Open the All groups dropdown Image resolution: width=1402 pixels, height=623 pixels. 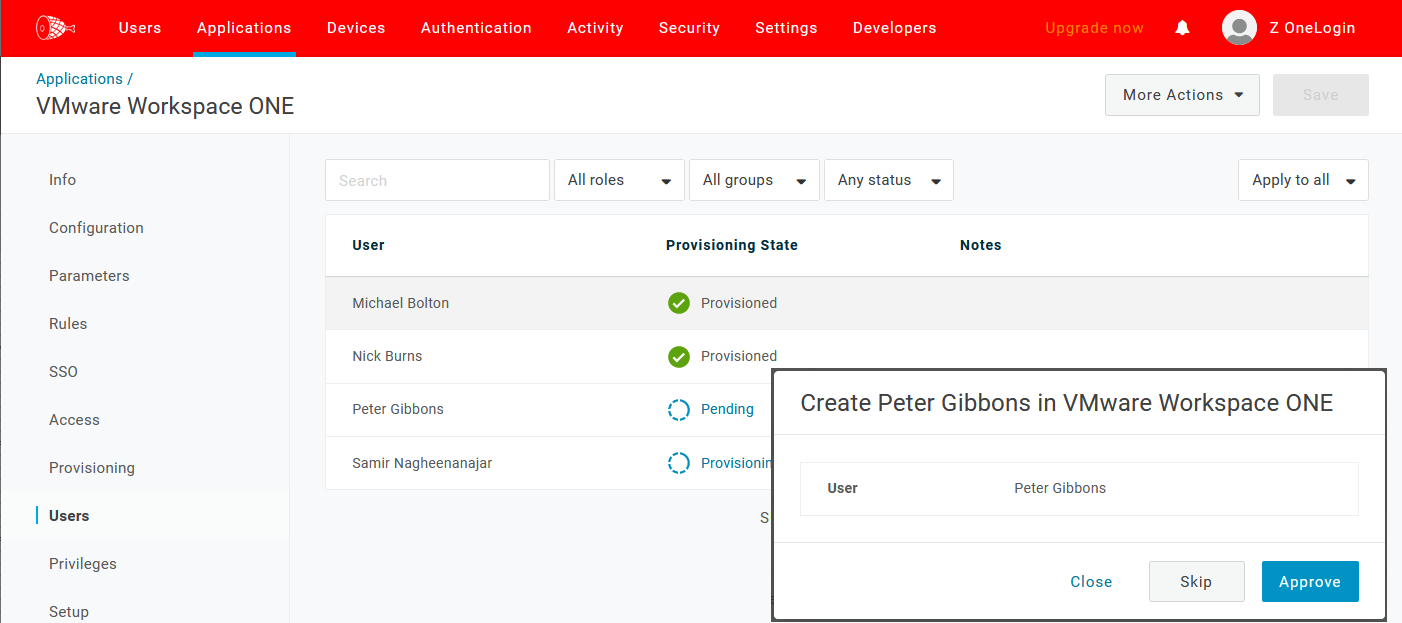[754, 180]
